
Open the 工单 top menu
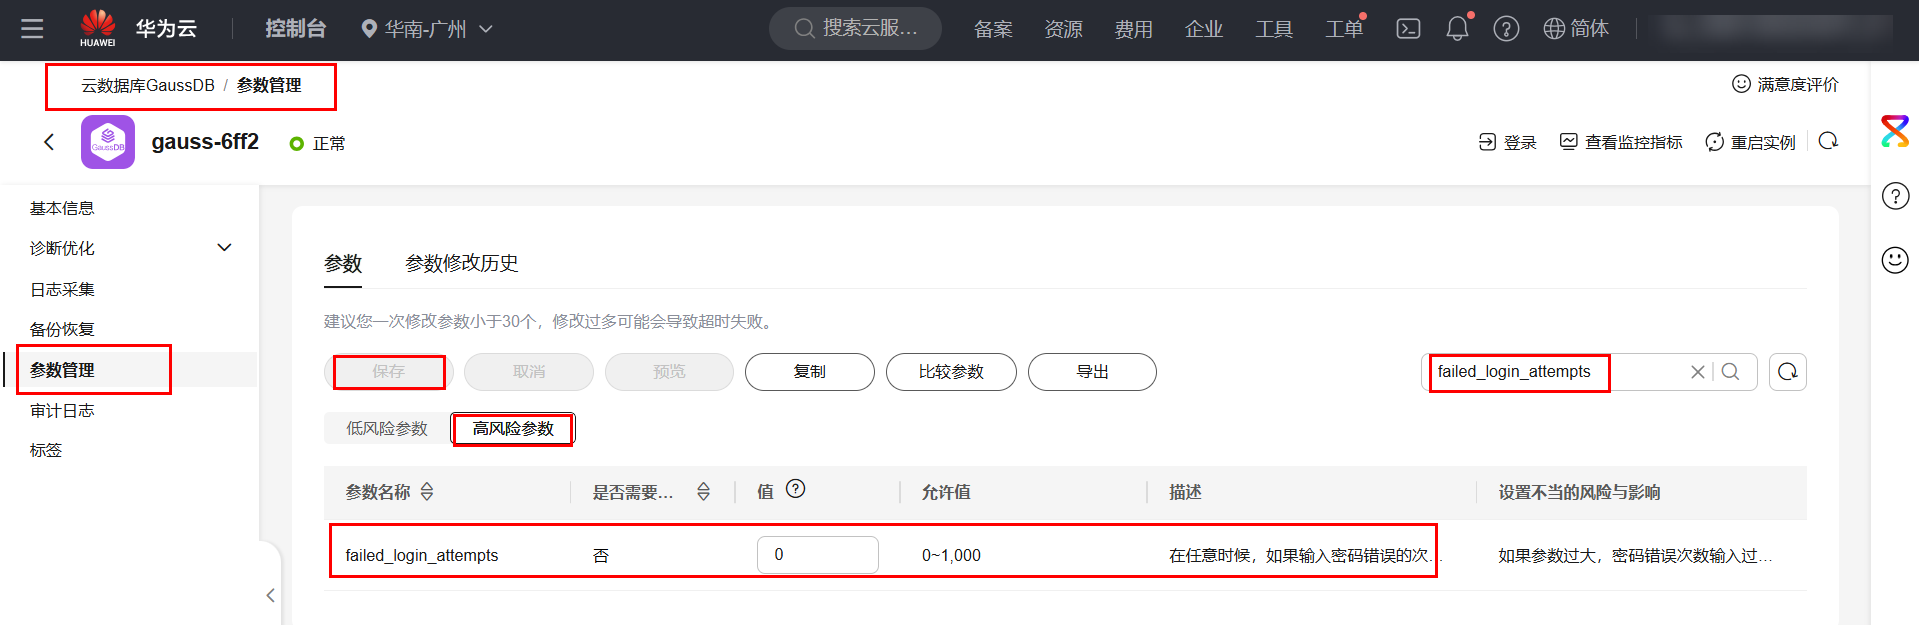(x=1344, y=29)
